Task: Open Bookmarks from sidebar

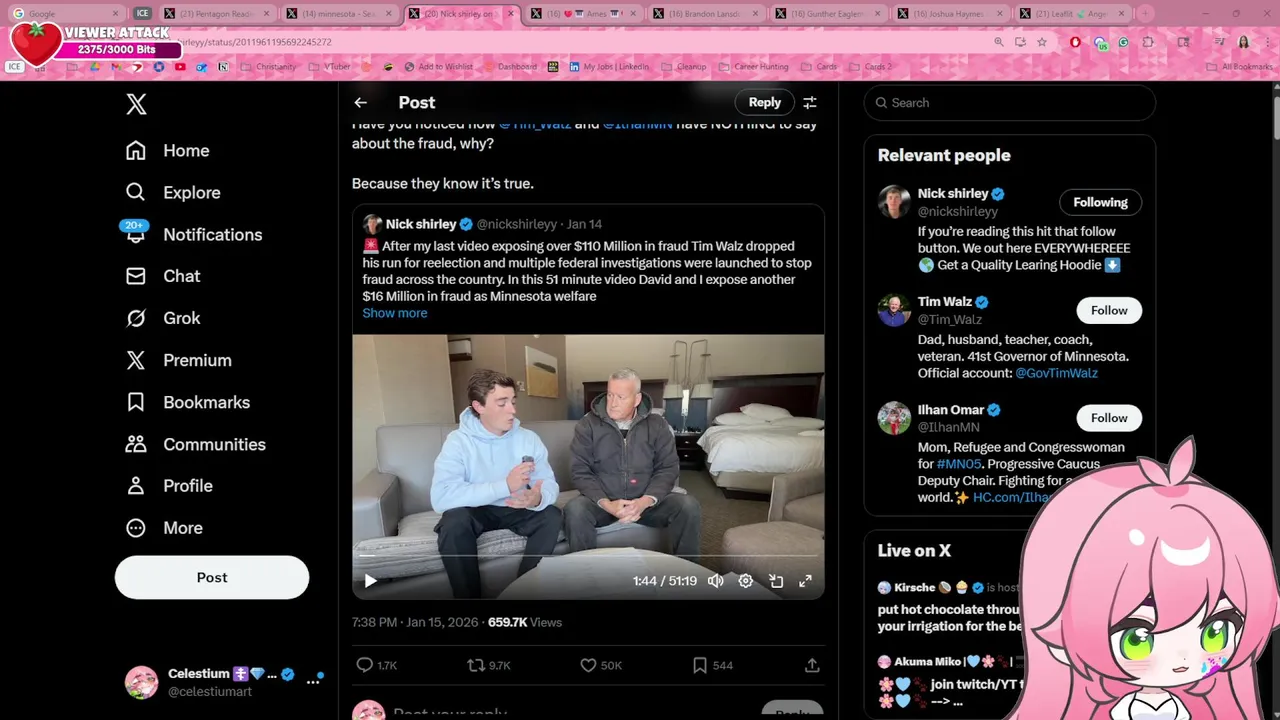Action: pyautogui.click(x=187, y=402)
